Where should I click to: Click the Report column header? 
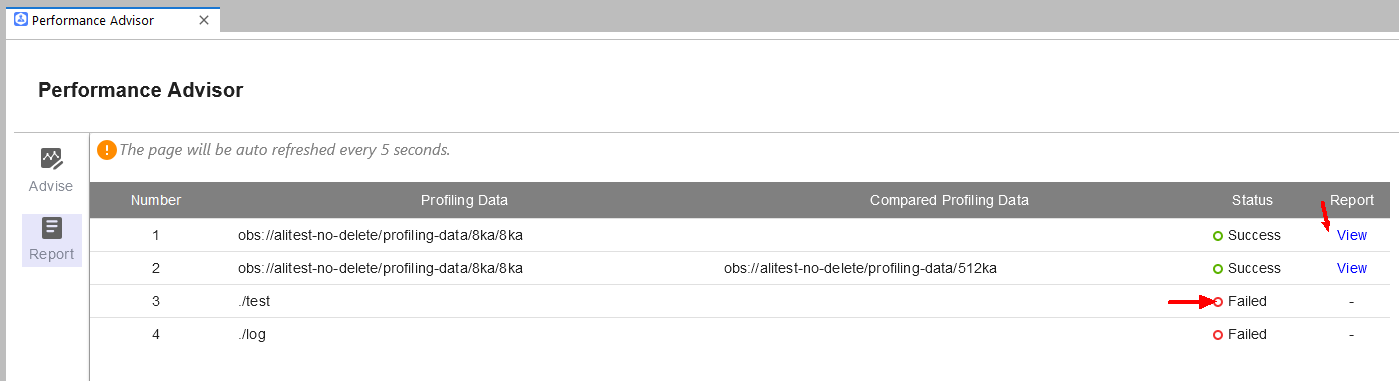click(1352, 200)
